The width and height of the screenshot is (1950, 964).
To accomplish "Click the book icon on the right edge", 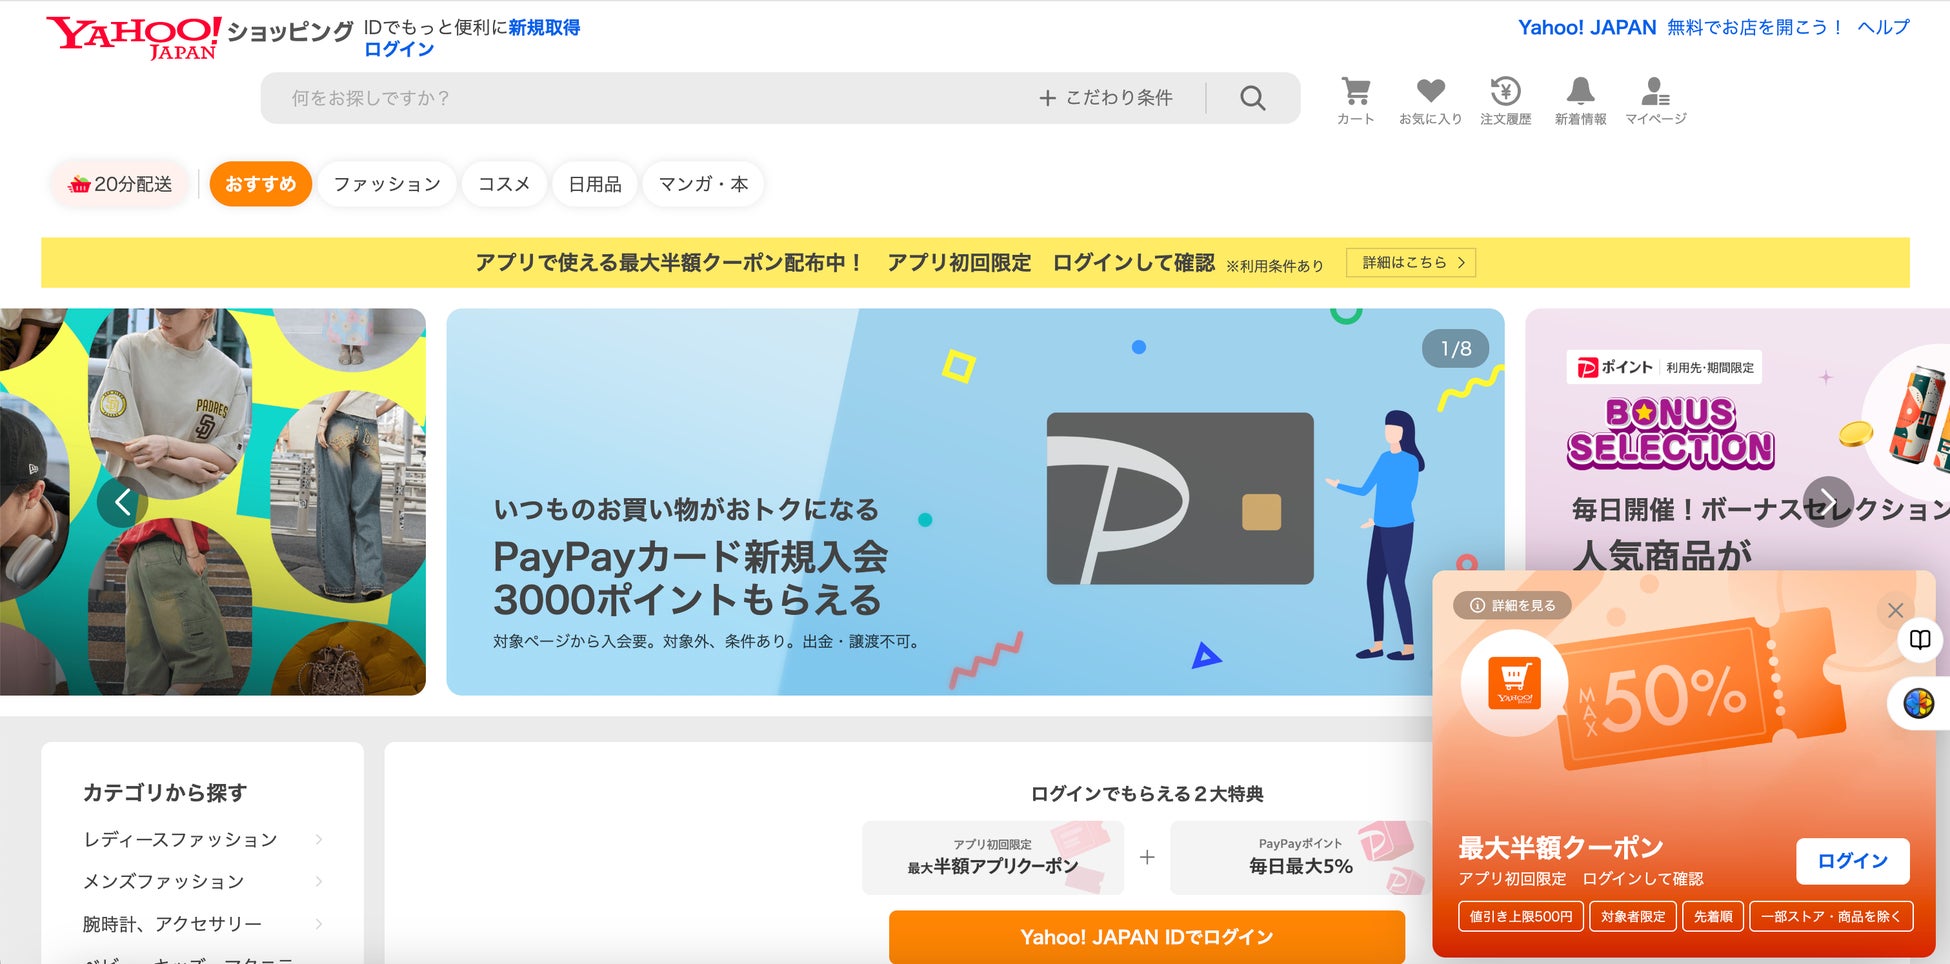I will coord(1920,640).
